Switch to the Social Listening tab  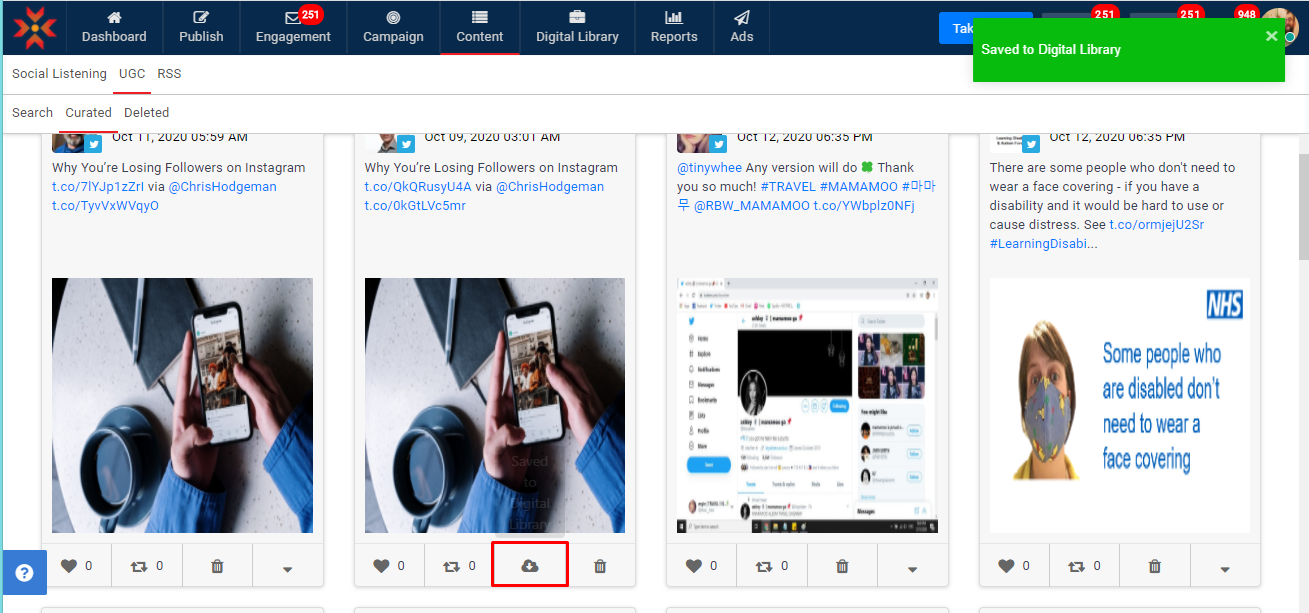[x=59, y=74]
